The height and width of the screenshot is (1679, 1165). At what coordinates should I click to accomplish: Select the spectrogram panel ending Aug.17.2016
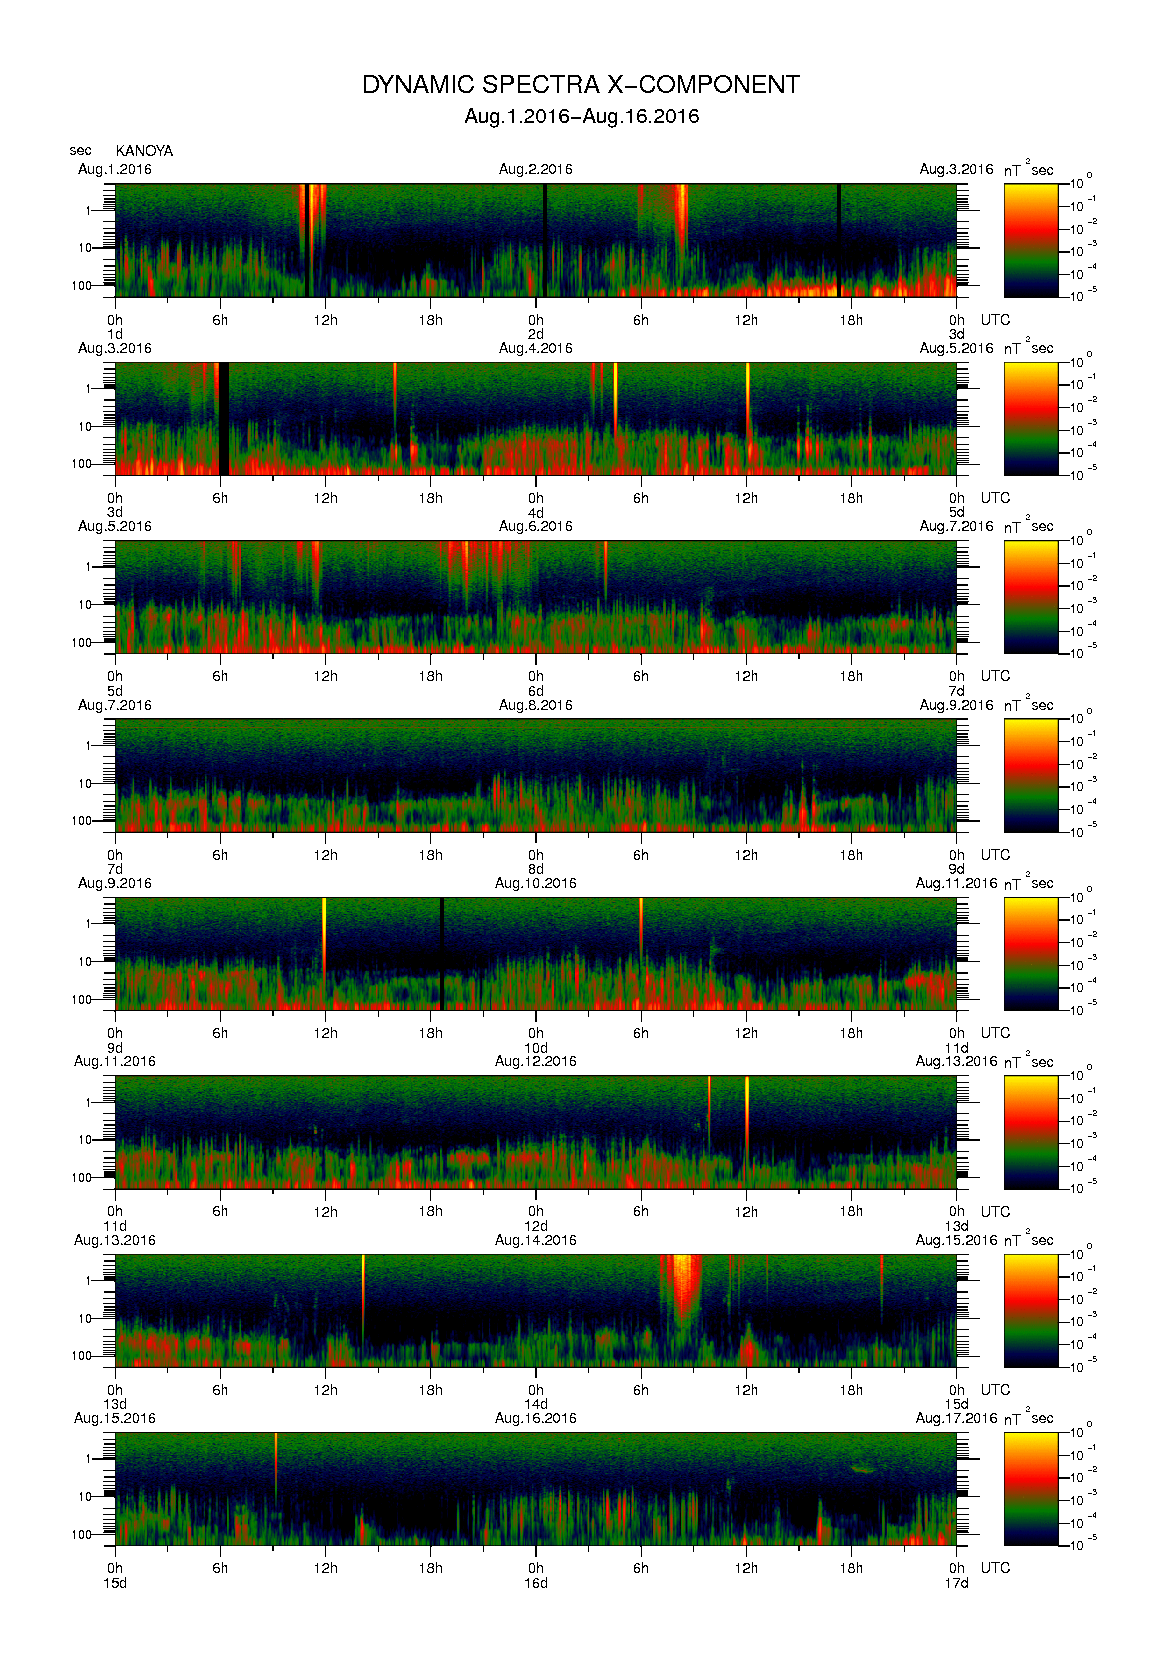(x=536, y=1489)
